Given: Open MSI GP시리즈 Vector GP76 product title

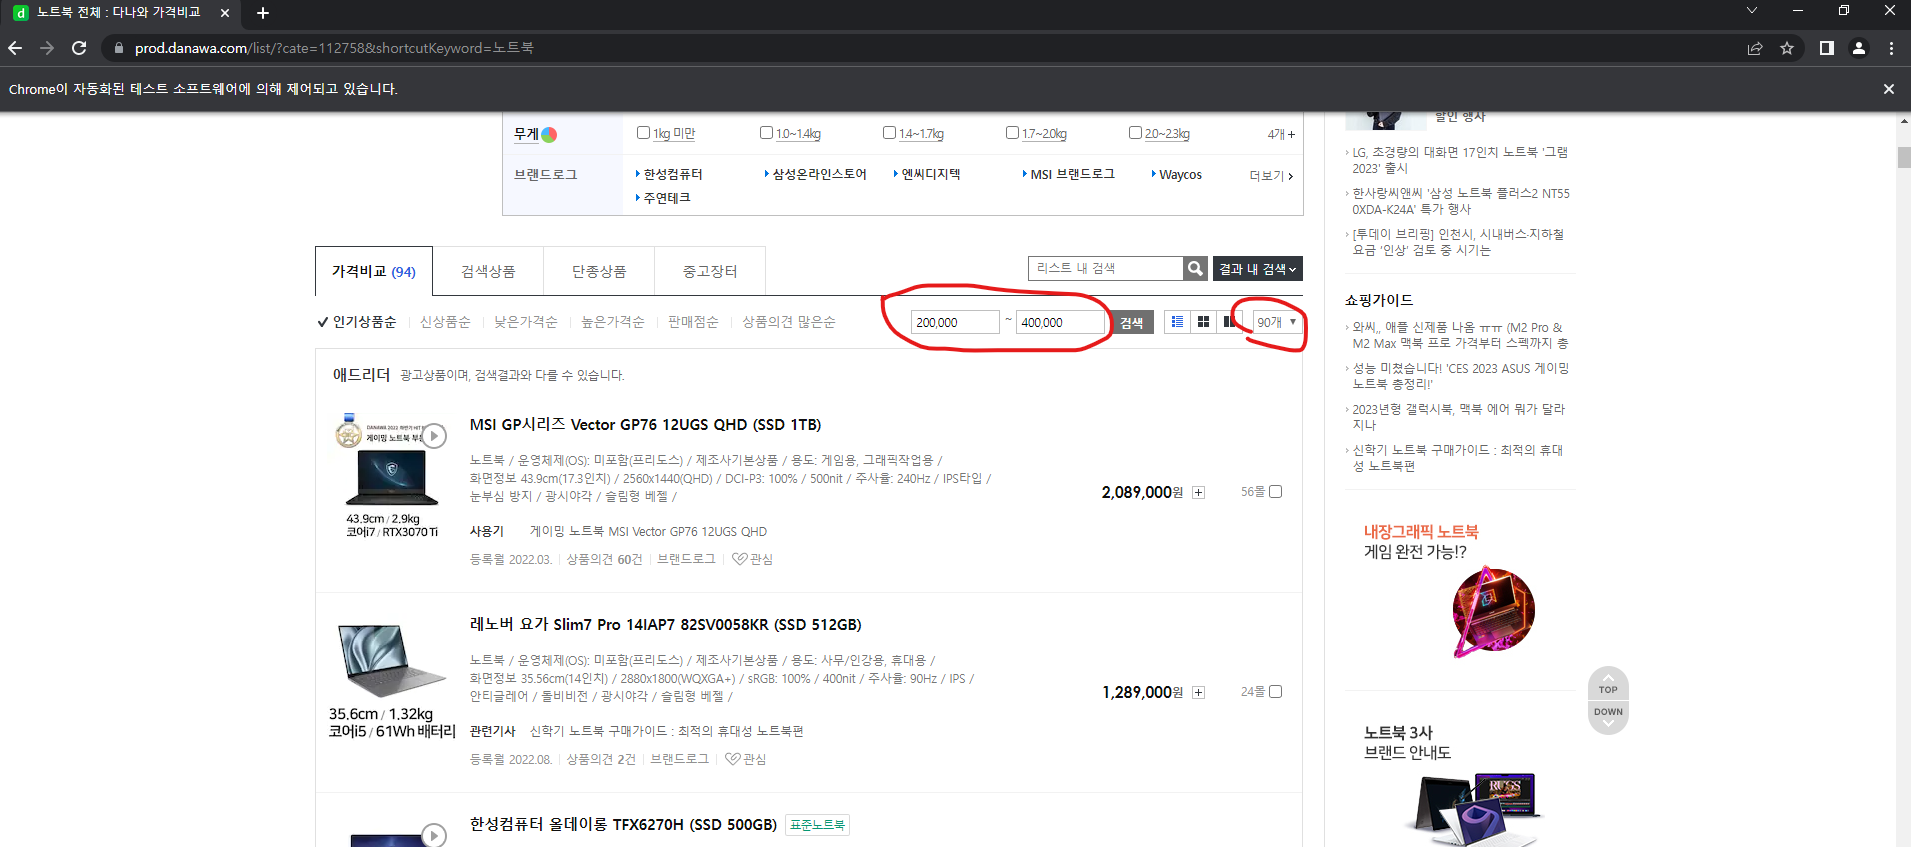Looking at the screenshot, I should tap(645, 425).
